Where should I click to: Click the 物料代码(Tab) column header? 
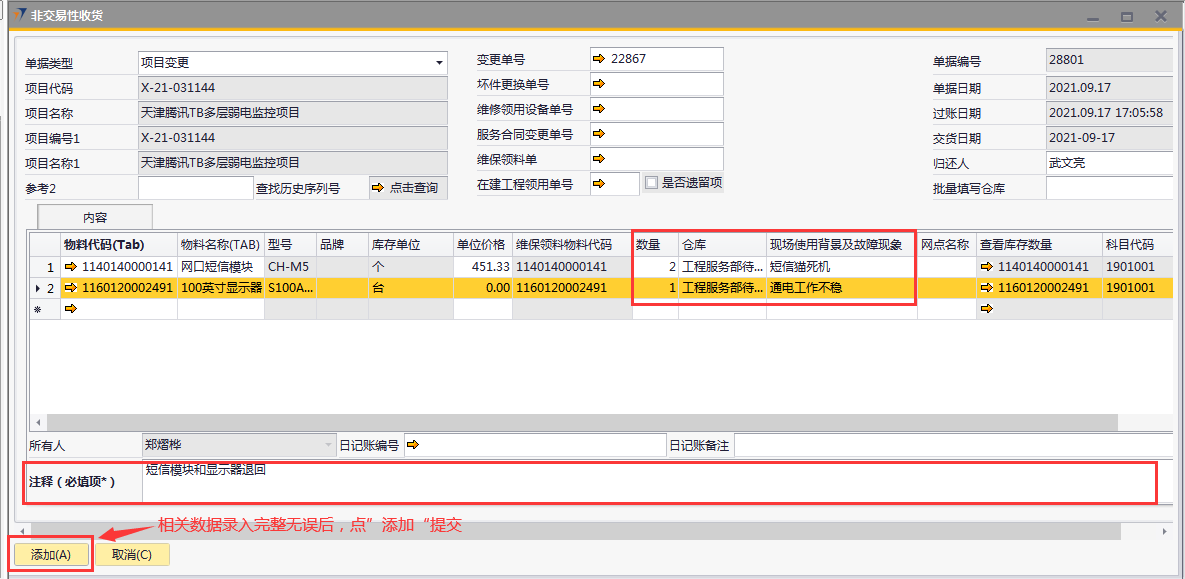(x=104, y=245)
